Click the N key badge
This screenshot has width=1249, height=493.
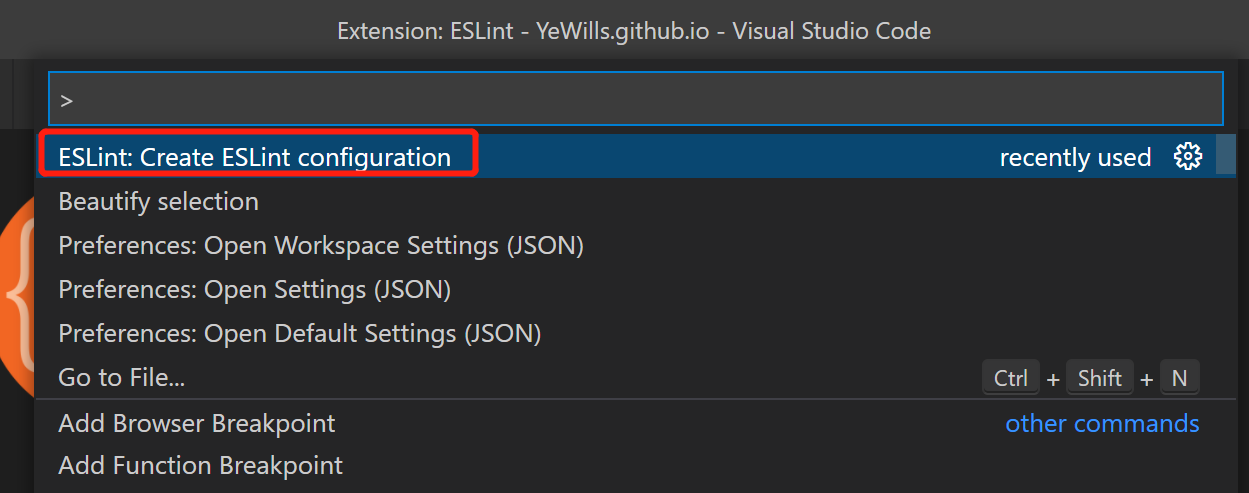(x=1179, y=378)
